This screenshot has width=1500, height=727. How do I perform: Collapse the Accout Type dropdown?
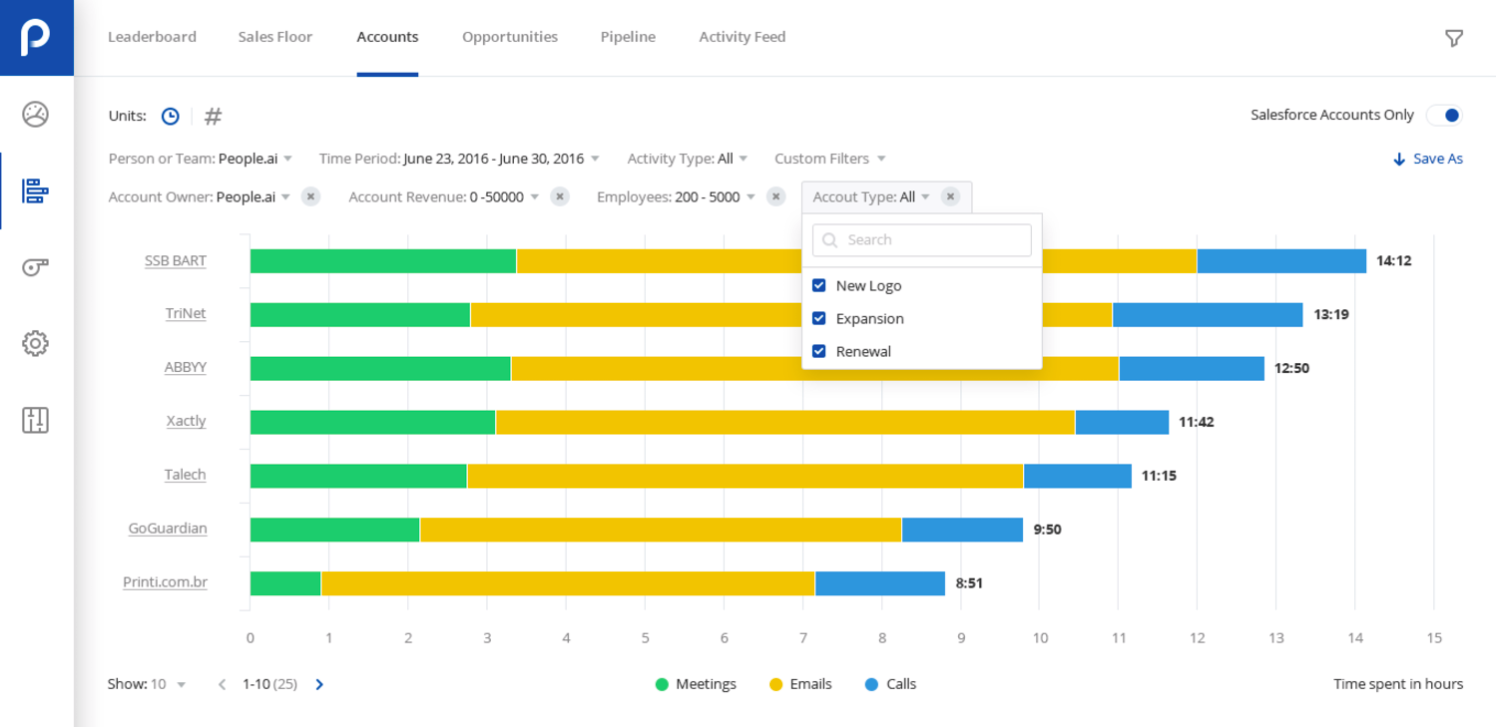pyautogui.click(x=871, y=197)
